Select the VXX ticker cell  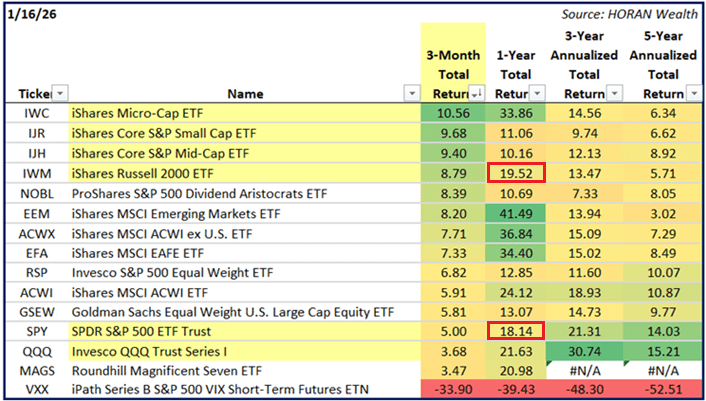(x=37, y=389)
